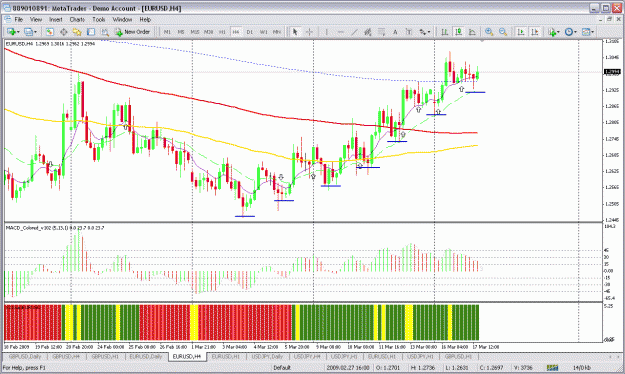The height and width of the screenshot is (374, 625).
Task: Click the EURUSD,H4 price label in chart
Action: [50, 44]
